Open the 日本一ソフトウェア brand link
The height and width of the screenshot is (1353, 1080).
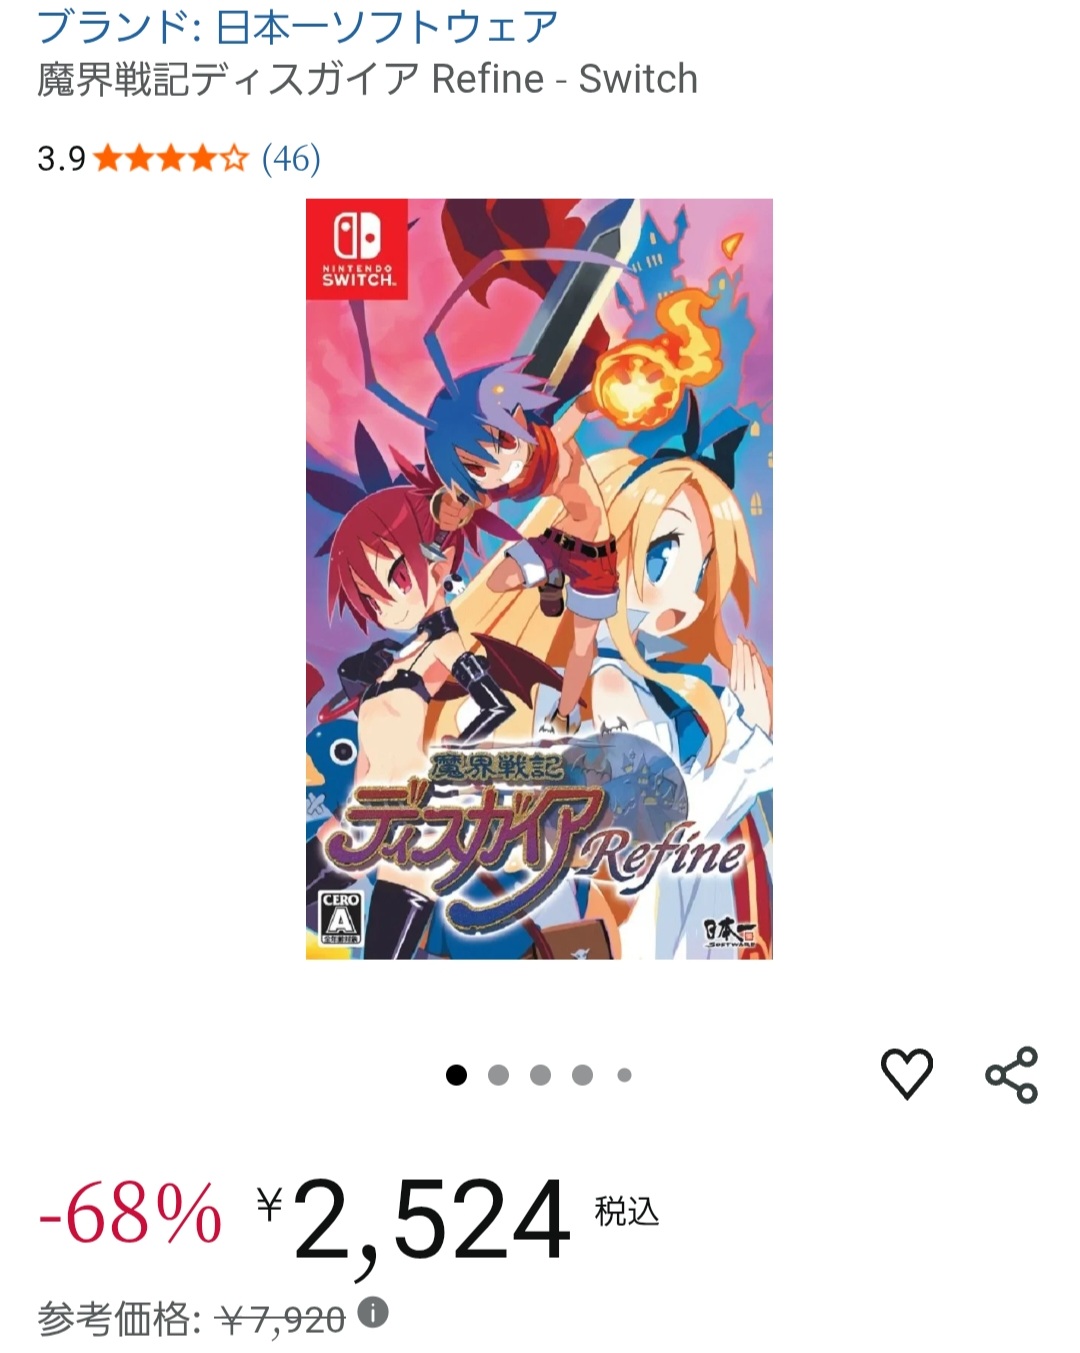pyautogui.click(x=298, y=27)
